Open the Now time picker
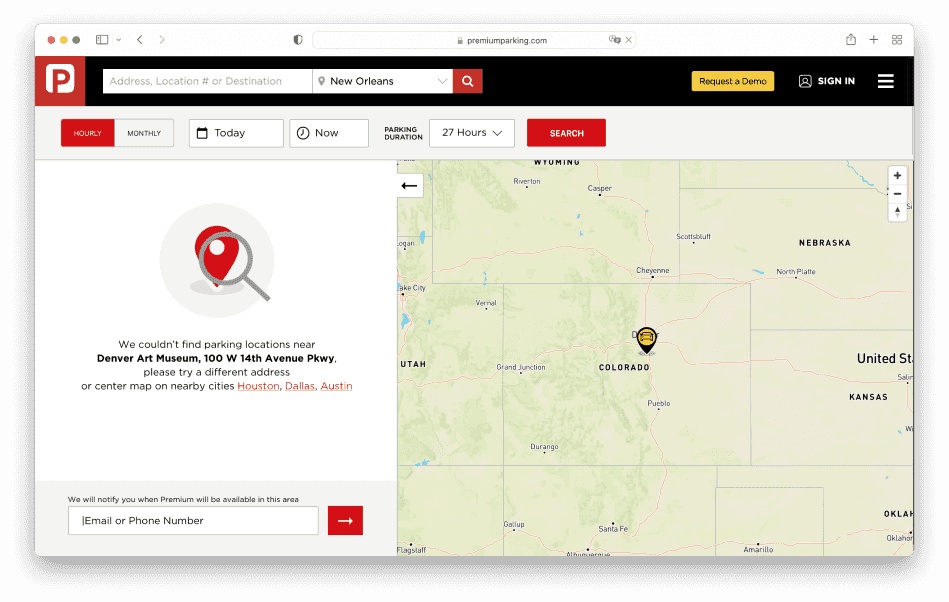Screen dimensions: 949x602 pyautogui.click(x=329, y=133)
